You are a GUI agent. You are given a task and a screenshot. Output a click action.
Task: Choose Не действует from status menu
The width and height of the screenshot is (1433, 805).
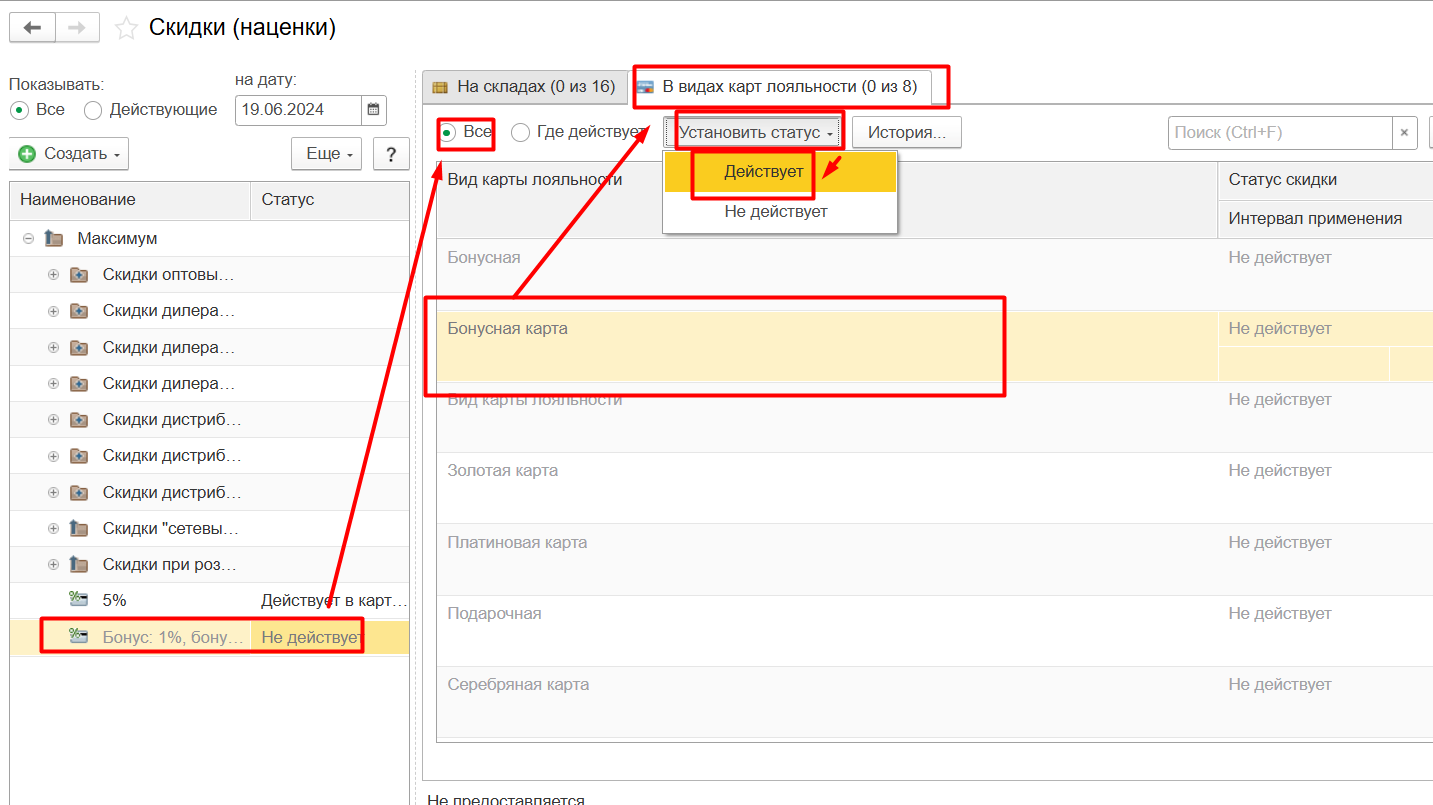tap(776, 212)
